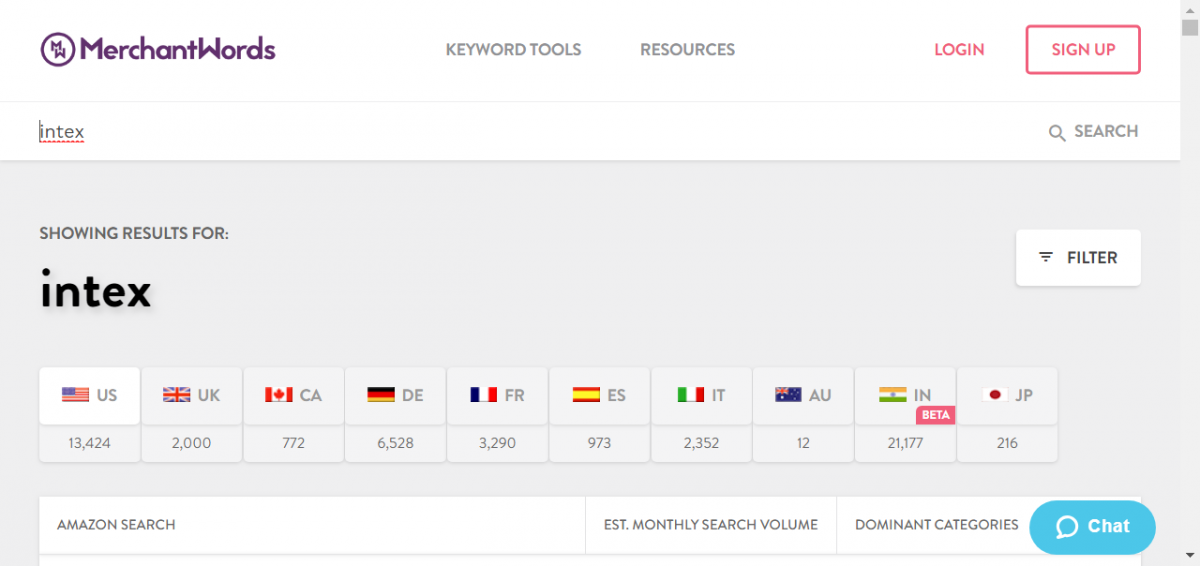
Task: Click the Sign Up button
Action: pyautogui.click(x=1083, y=49)
